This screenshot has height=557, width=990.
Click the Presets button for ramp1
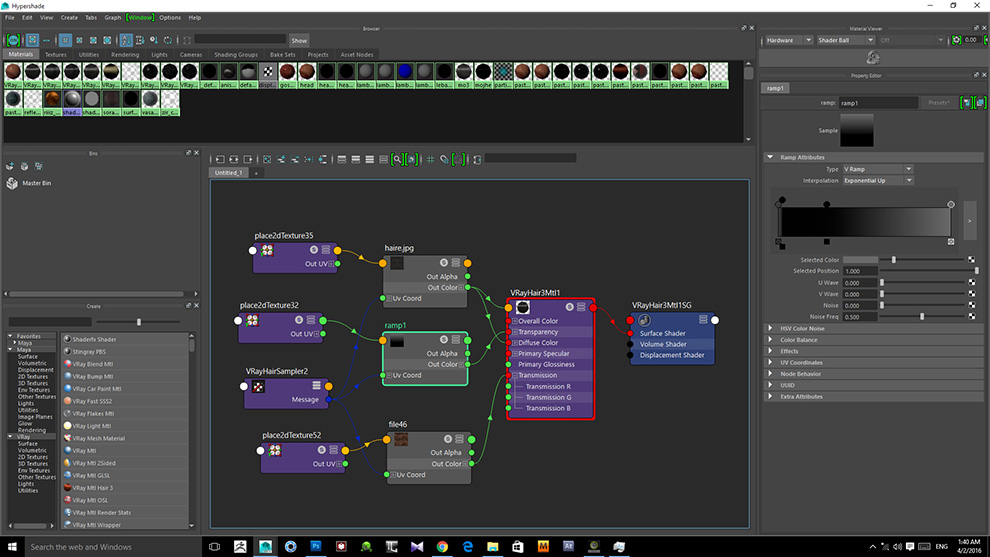(x=938, y=103)
